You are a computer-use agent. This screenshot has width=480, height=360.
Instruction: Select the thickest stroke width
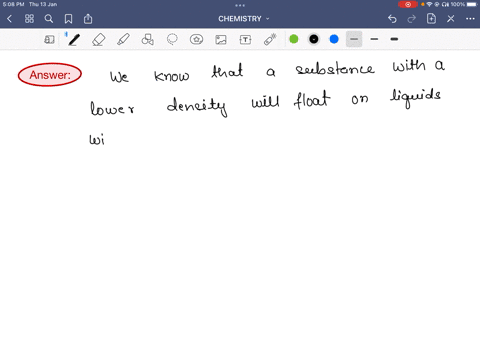click(x=394, y=39)
